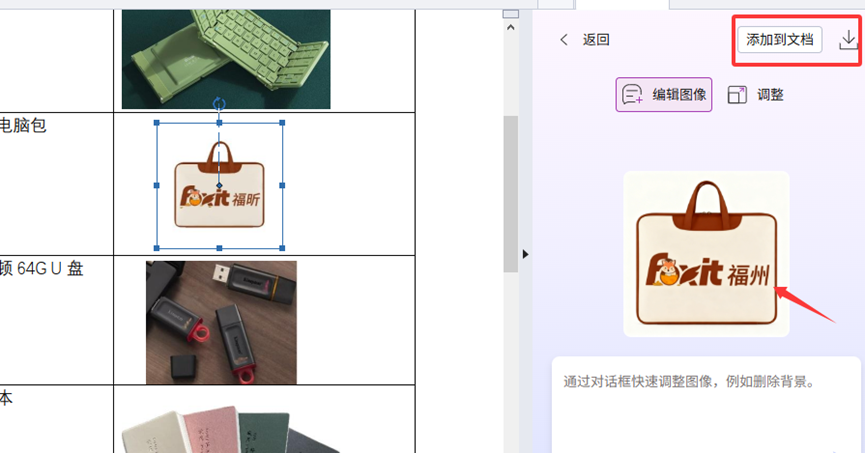Screen dimensions: 865x453
Task: Click the bottom-left resize handle of selected image
Action: [x=157, y=247]
